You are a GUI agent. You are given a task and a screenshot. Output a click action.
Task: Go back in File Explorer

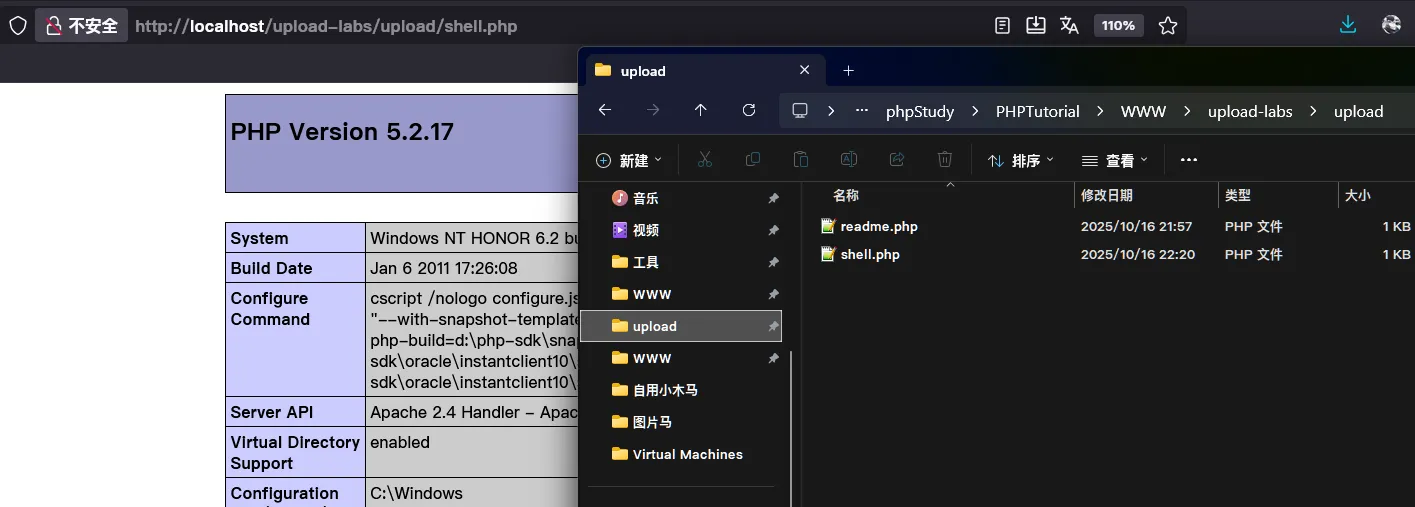[x=604, y=110]
